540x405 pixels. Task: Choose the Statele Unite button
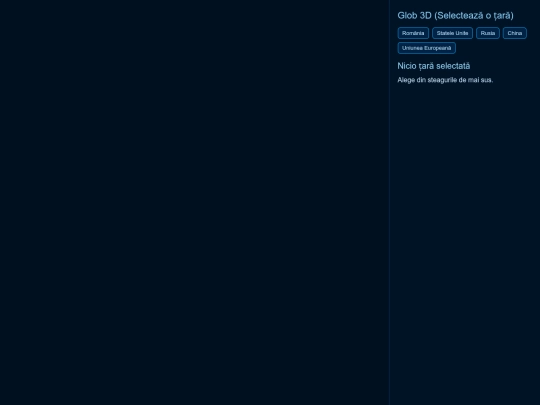[x=452, y=33]
